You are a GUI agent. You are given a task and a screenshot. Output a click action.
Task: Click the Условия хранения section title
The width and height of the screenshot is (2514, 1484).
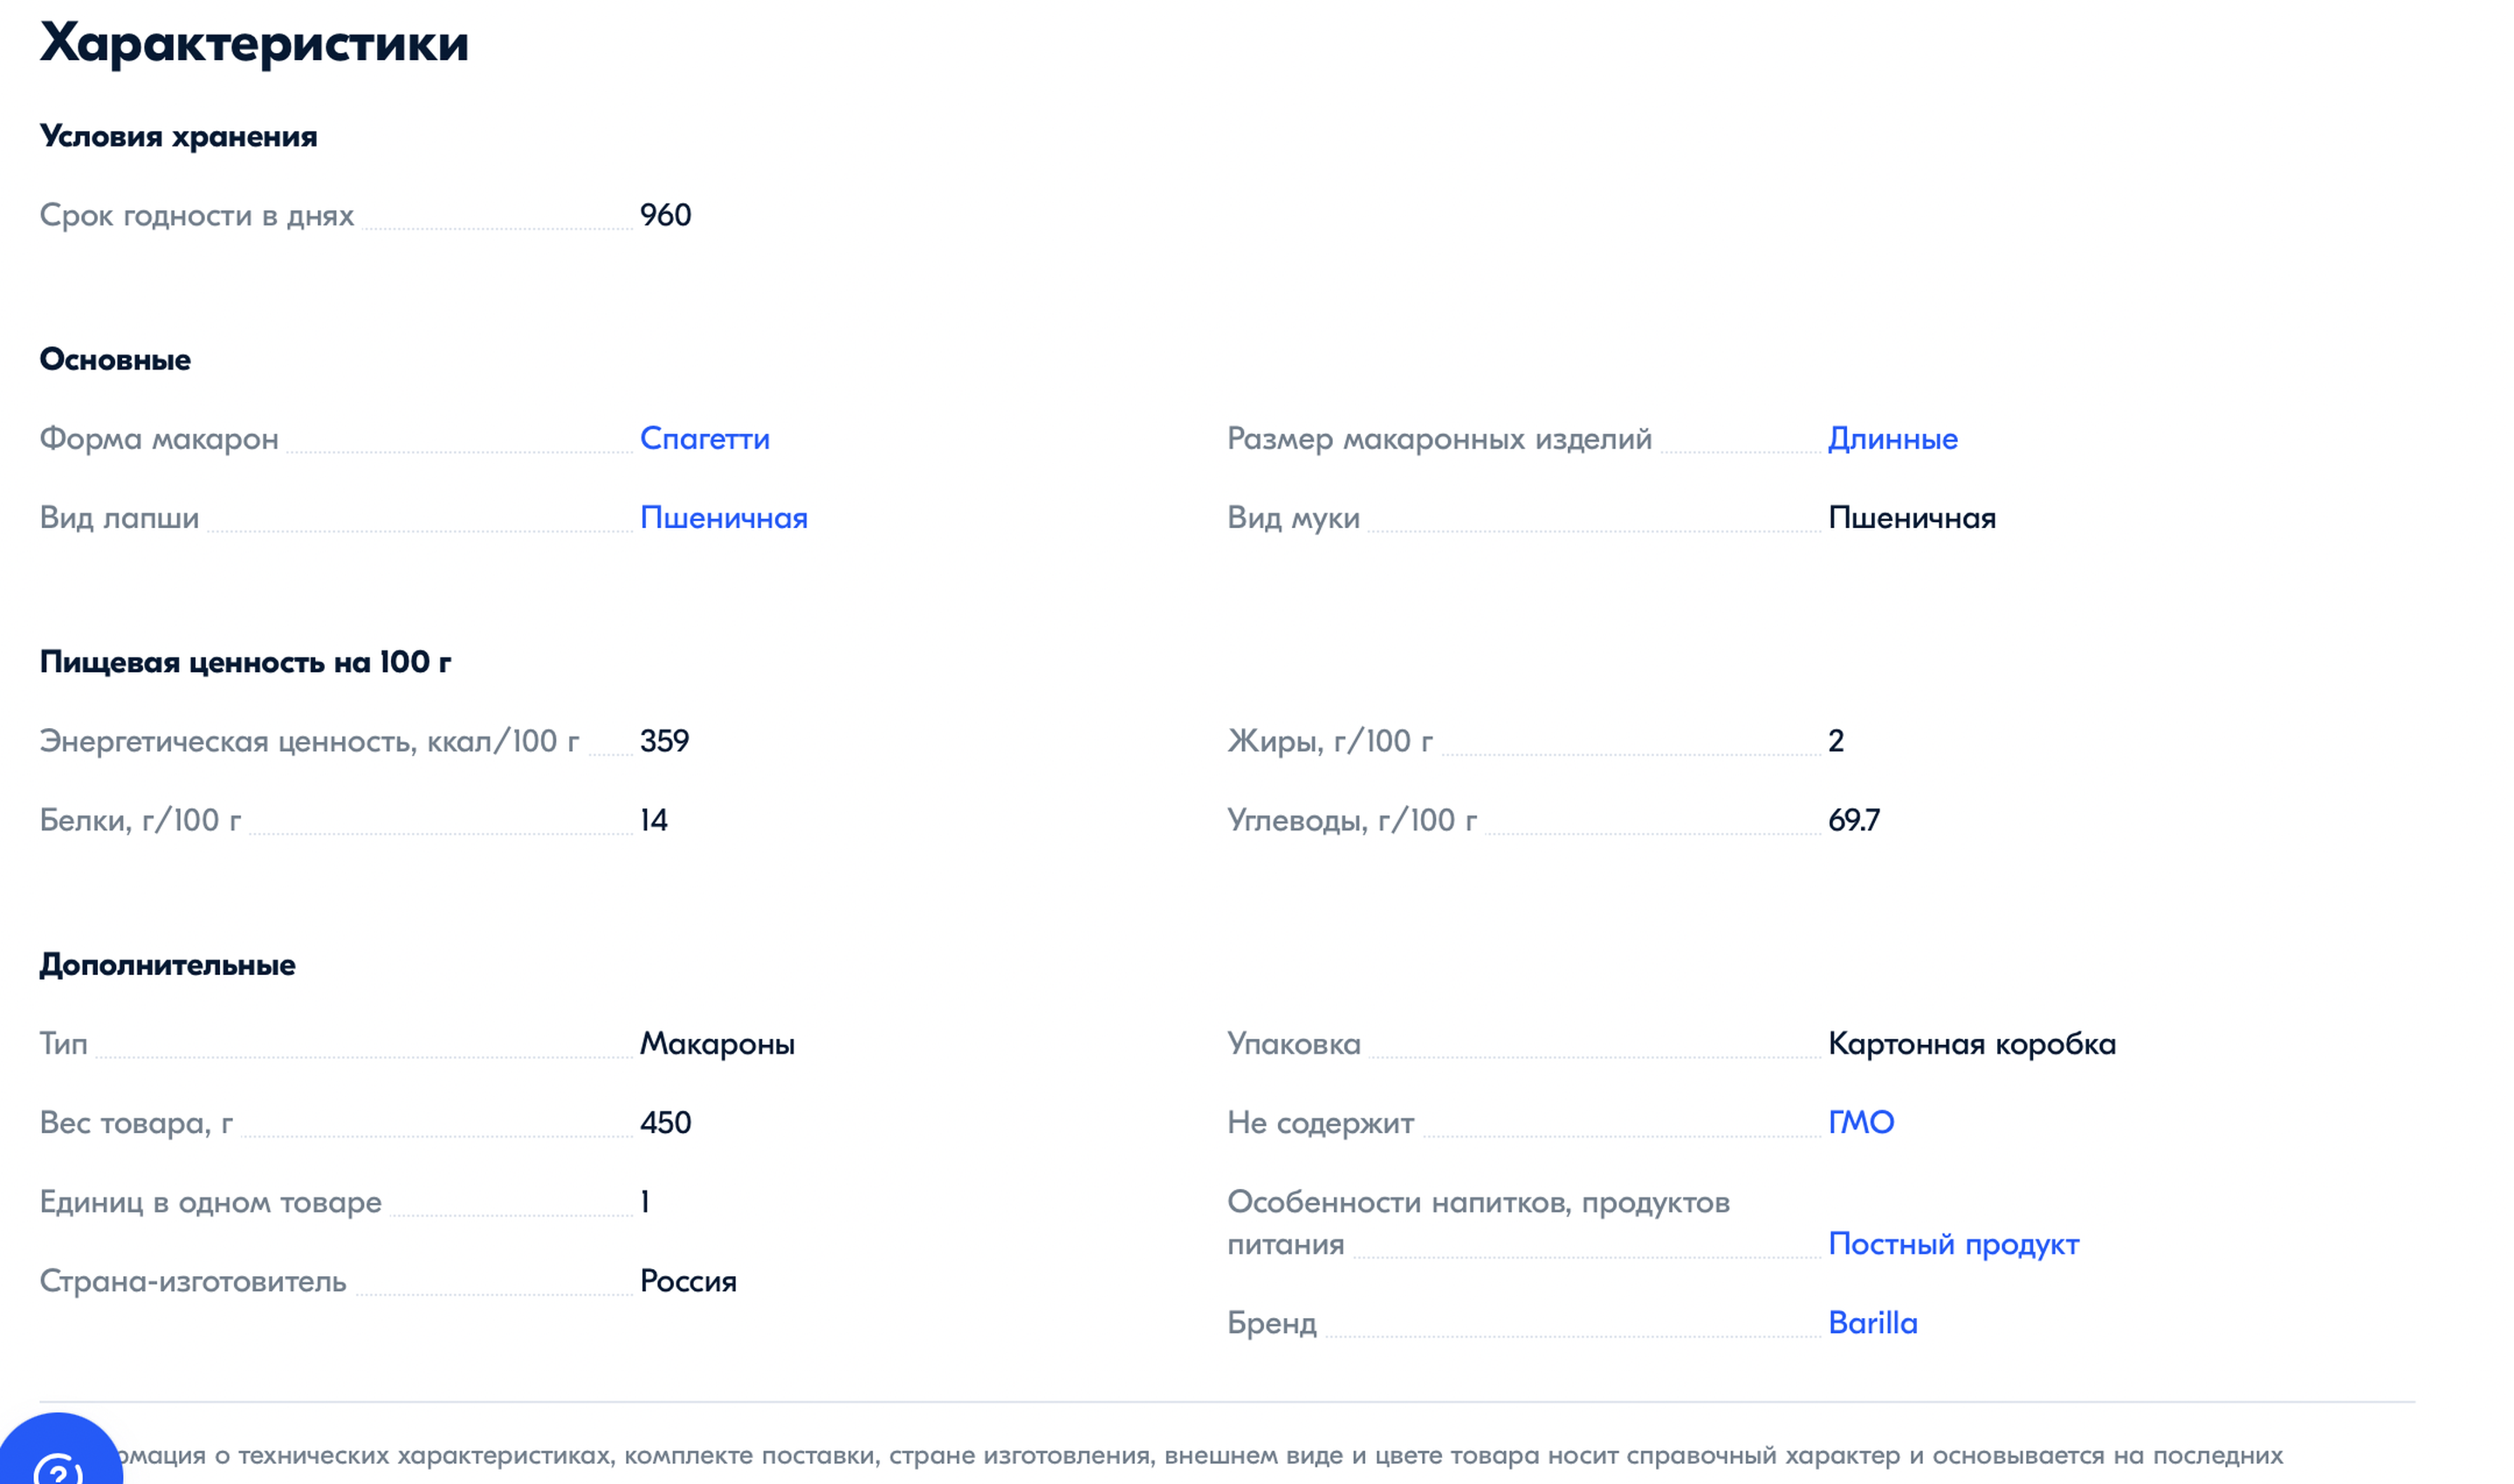pyautogui.click(x=178, y=136)
